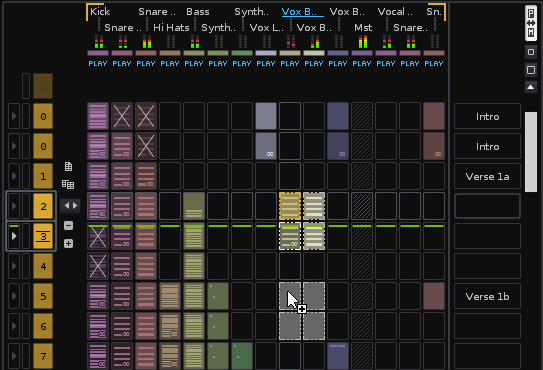Select sequence number 5 button
Image resolution: width=543 pixels, height=370 pixels.
tap(43, 296)
